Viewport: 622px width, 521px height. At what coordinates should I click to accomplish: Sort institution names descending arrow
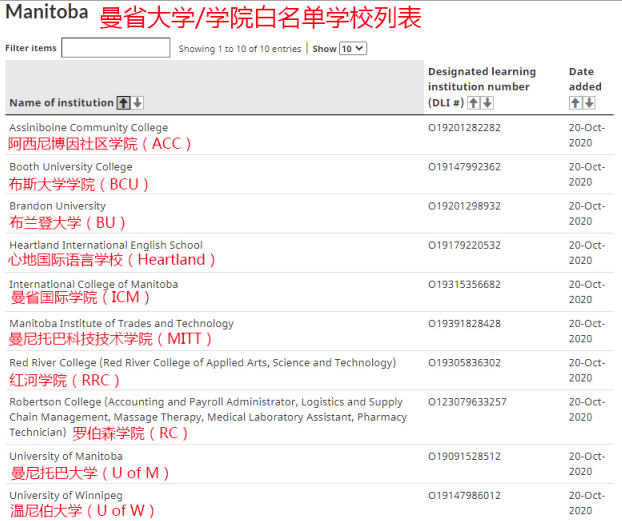(x=138, y=103)
